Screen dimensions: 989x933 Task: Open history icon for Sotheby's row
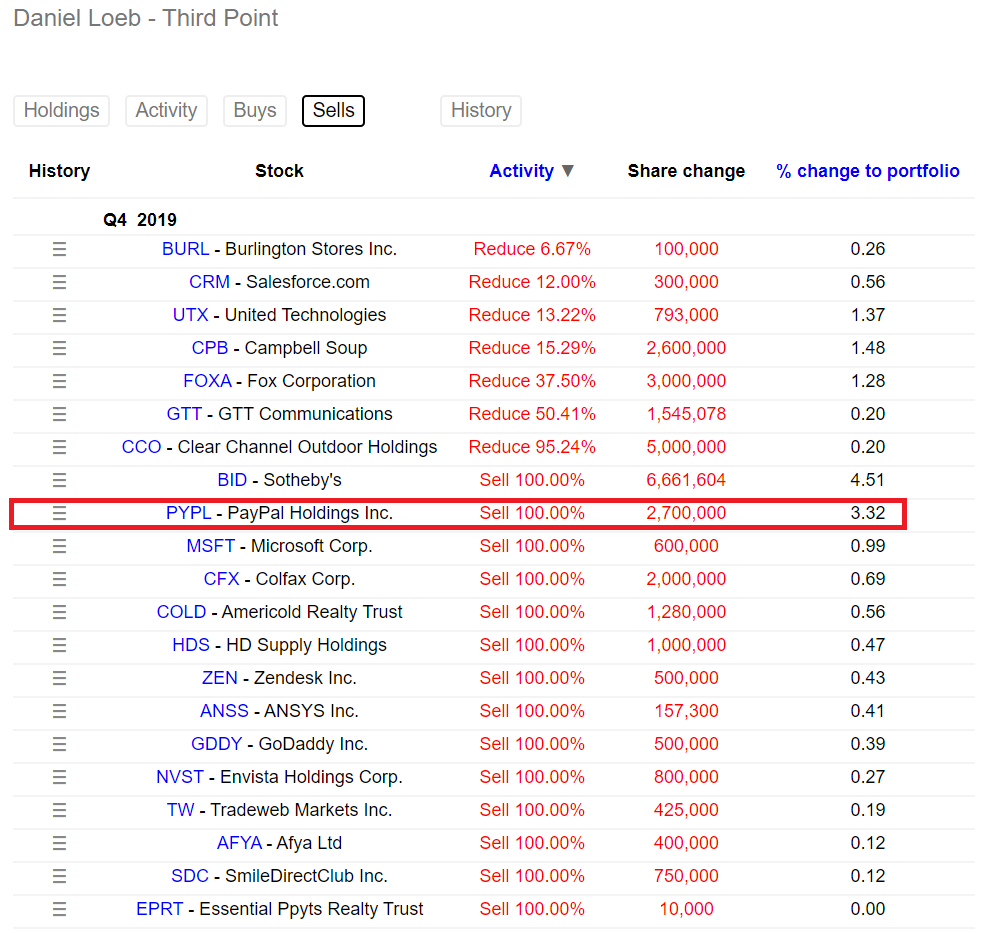(x=59, y=480)
